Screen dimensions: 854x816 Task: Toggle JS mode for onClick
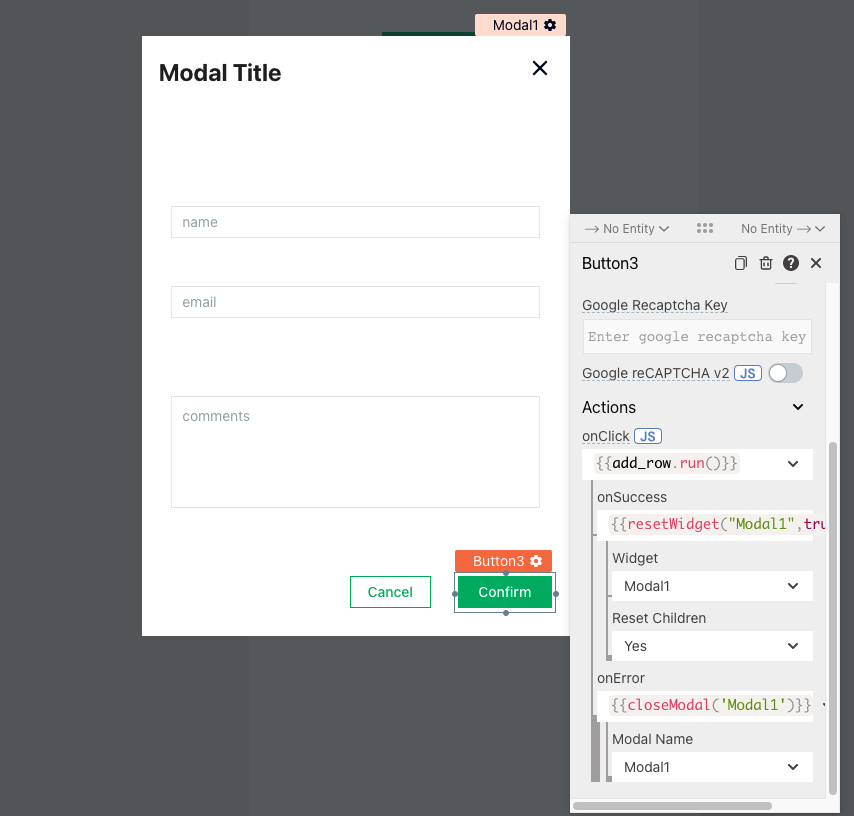pyautogui.click(x=647, y=436)
